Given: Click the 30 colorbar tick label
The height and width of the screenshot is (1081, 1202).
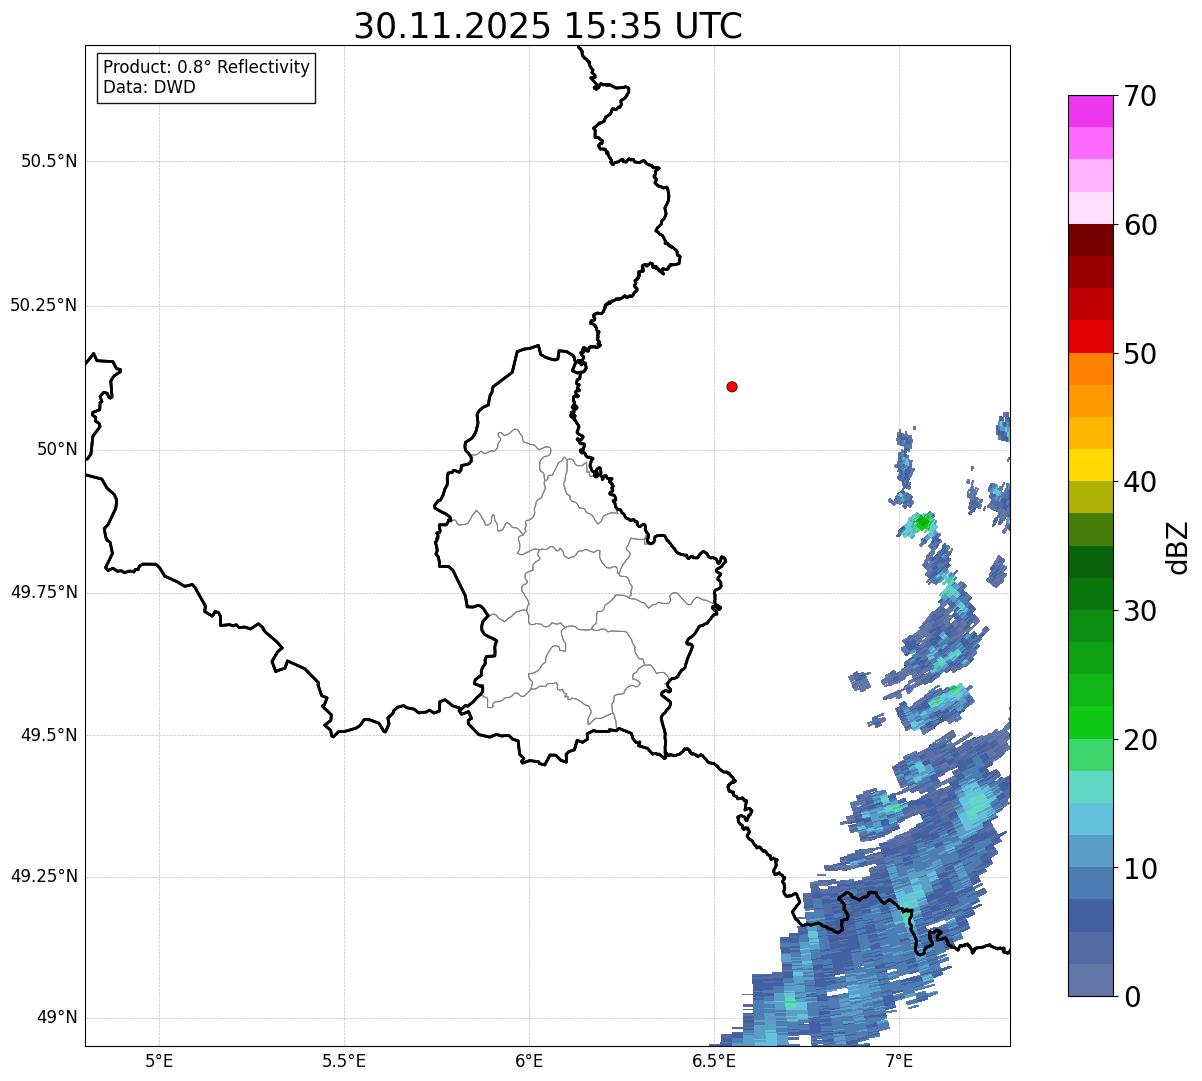Looking at the screenshot, I should click(x=1139, y=612).
